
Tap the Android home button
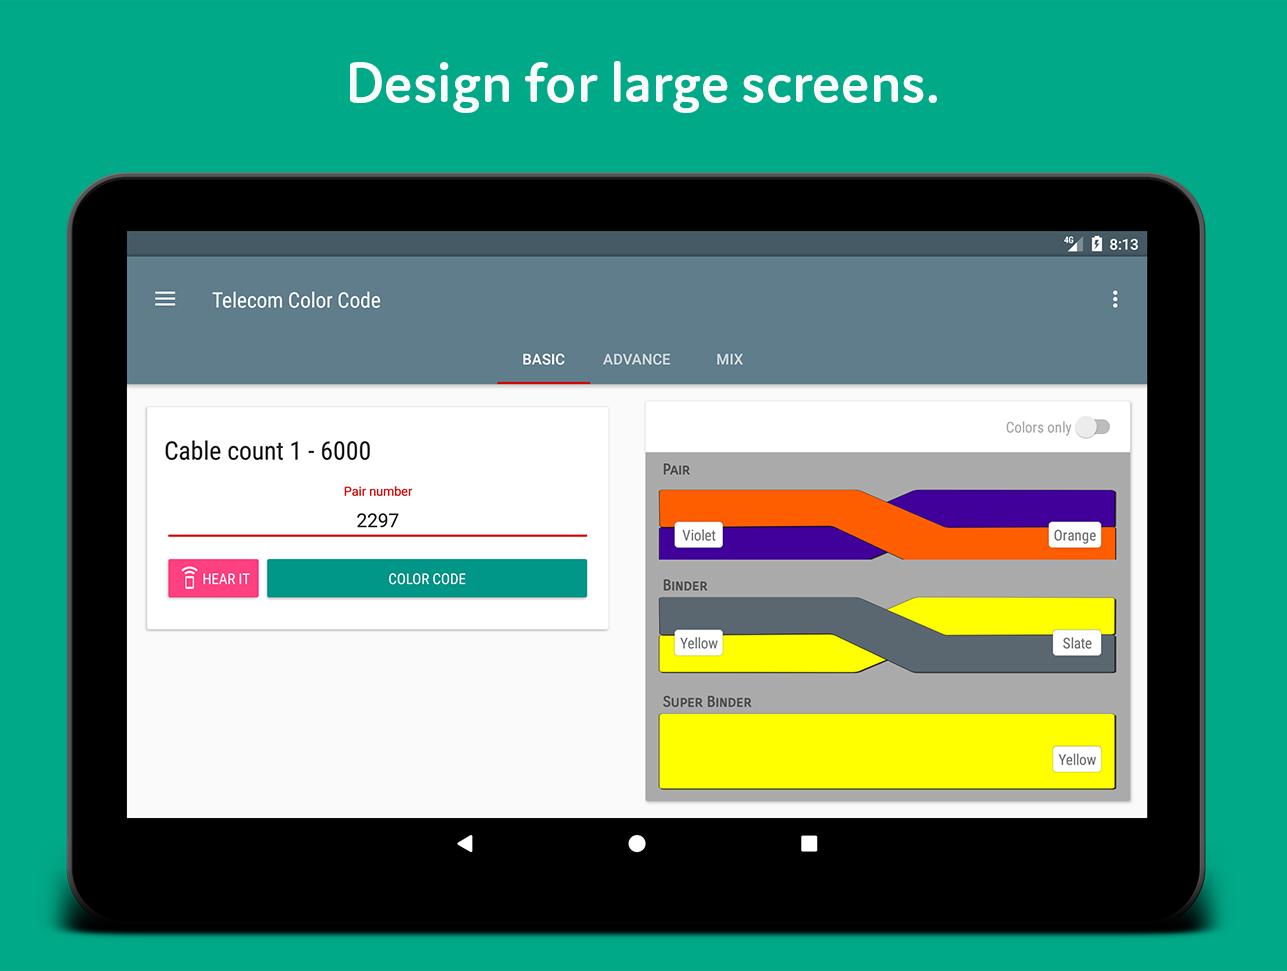(x=637, y=844)
